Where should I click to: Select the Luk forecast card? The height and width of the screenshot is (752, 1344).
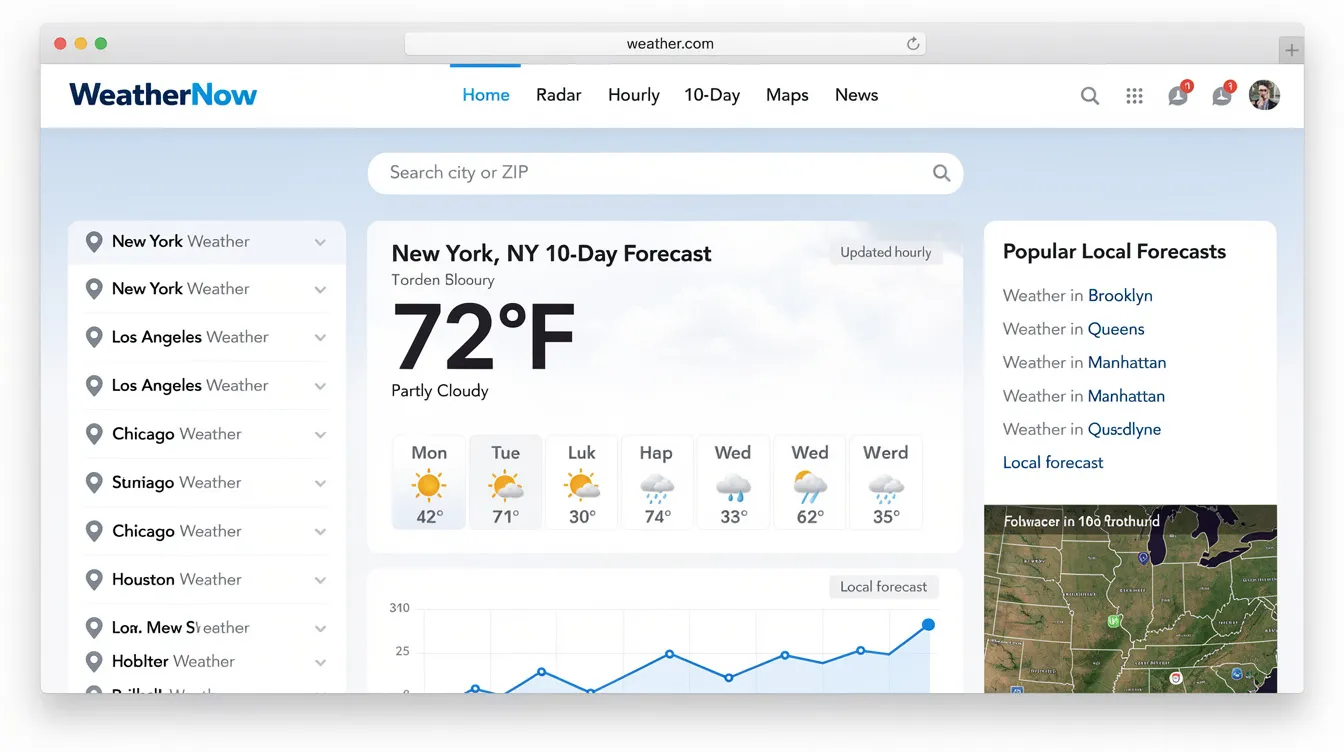(582, 482)
